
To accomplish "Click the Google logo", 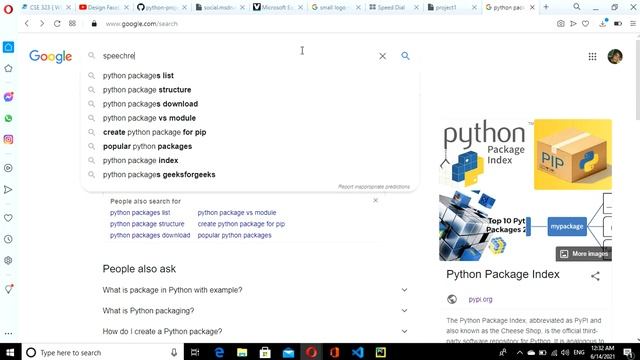I will click(51, 56).
